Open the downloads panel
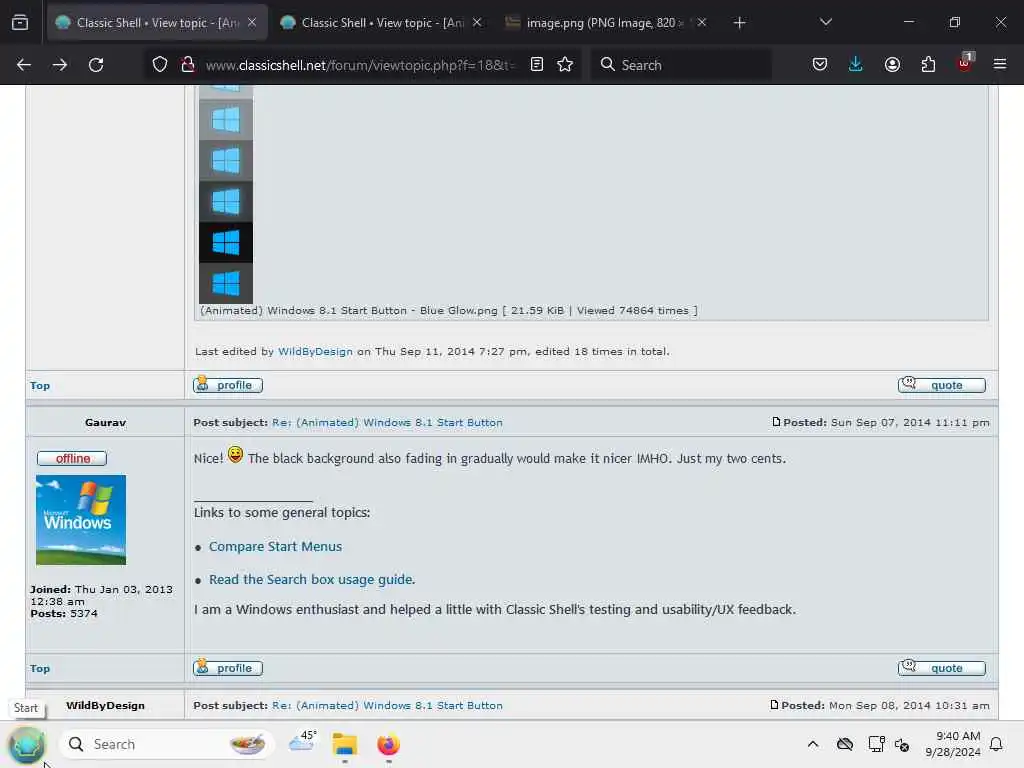 856,65
